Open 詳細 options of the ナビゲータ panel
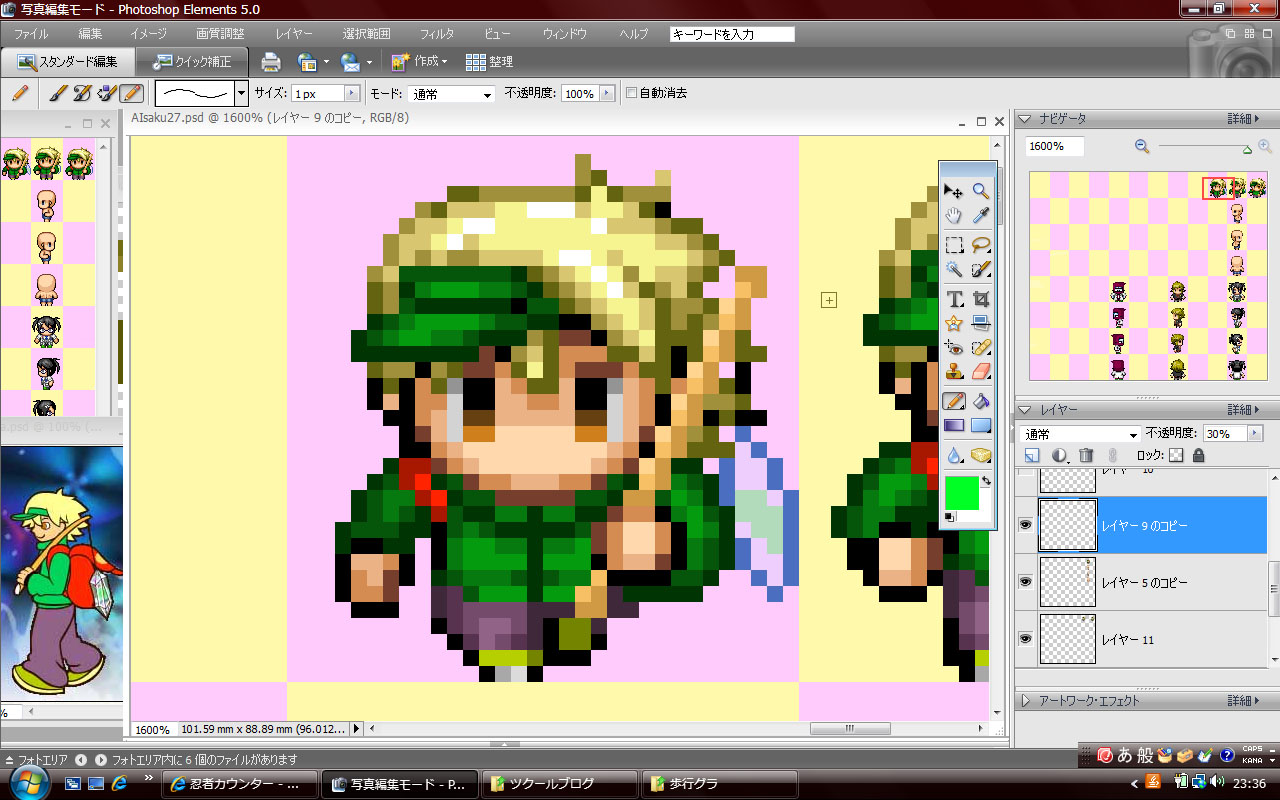 pos(1242,119)
